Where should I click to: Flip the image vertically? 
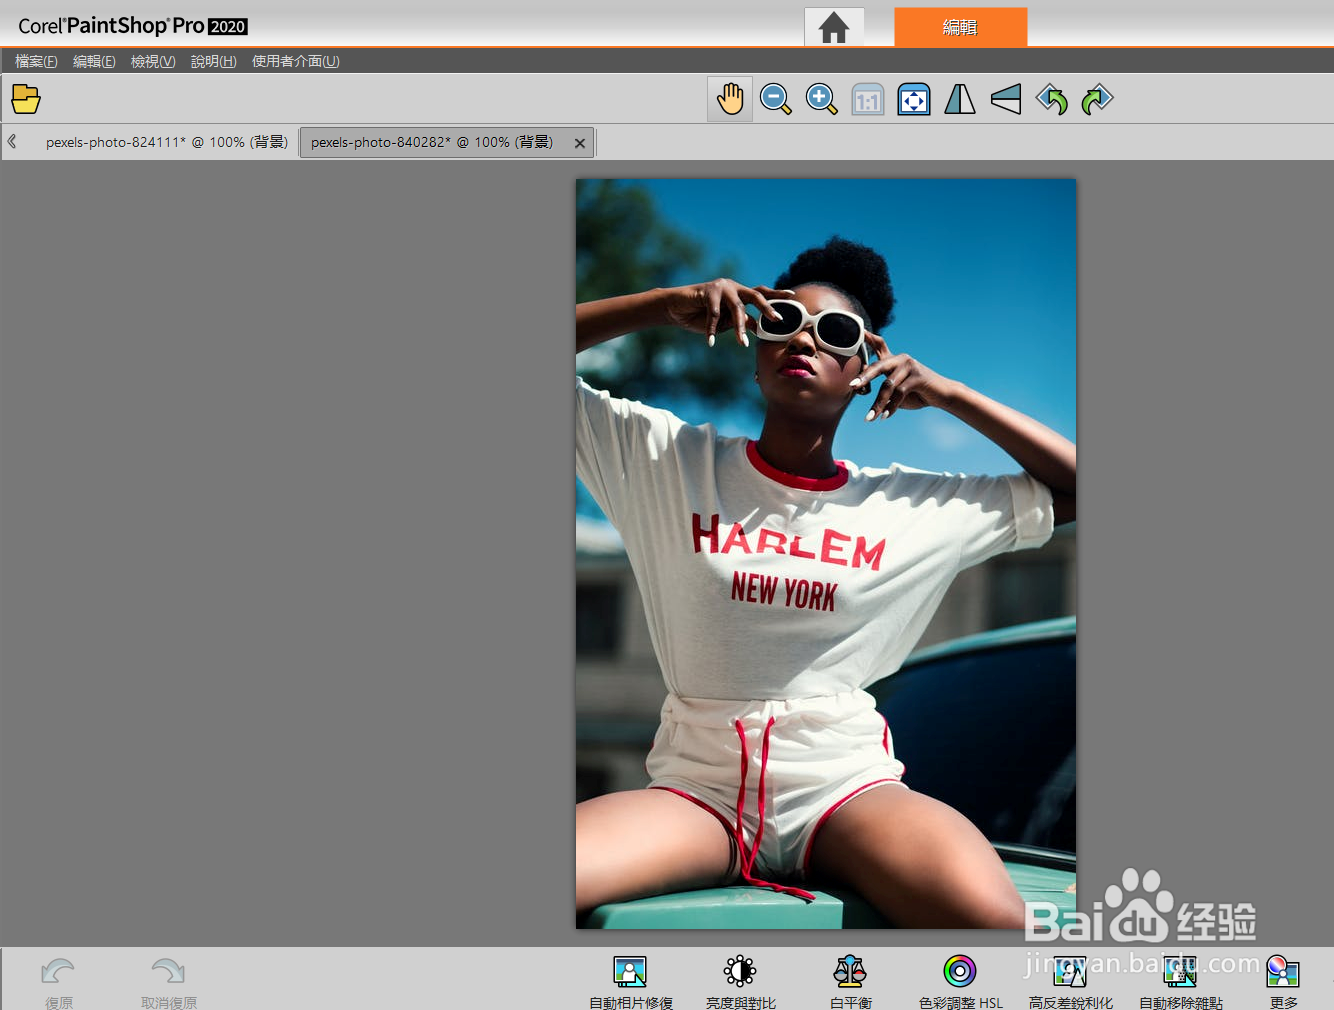[x=1006, y=99]
